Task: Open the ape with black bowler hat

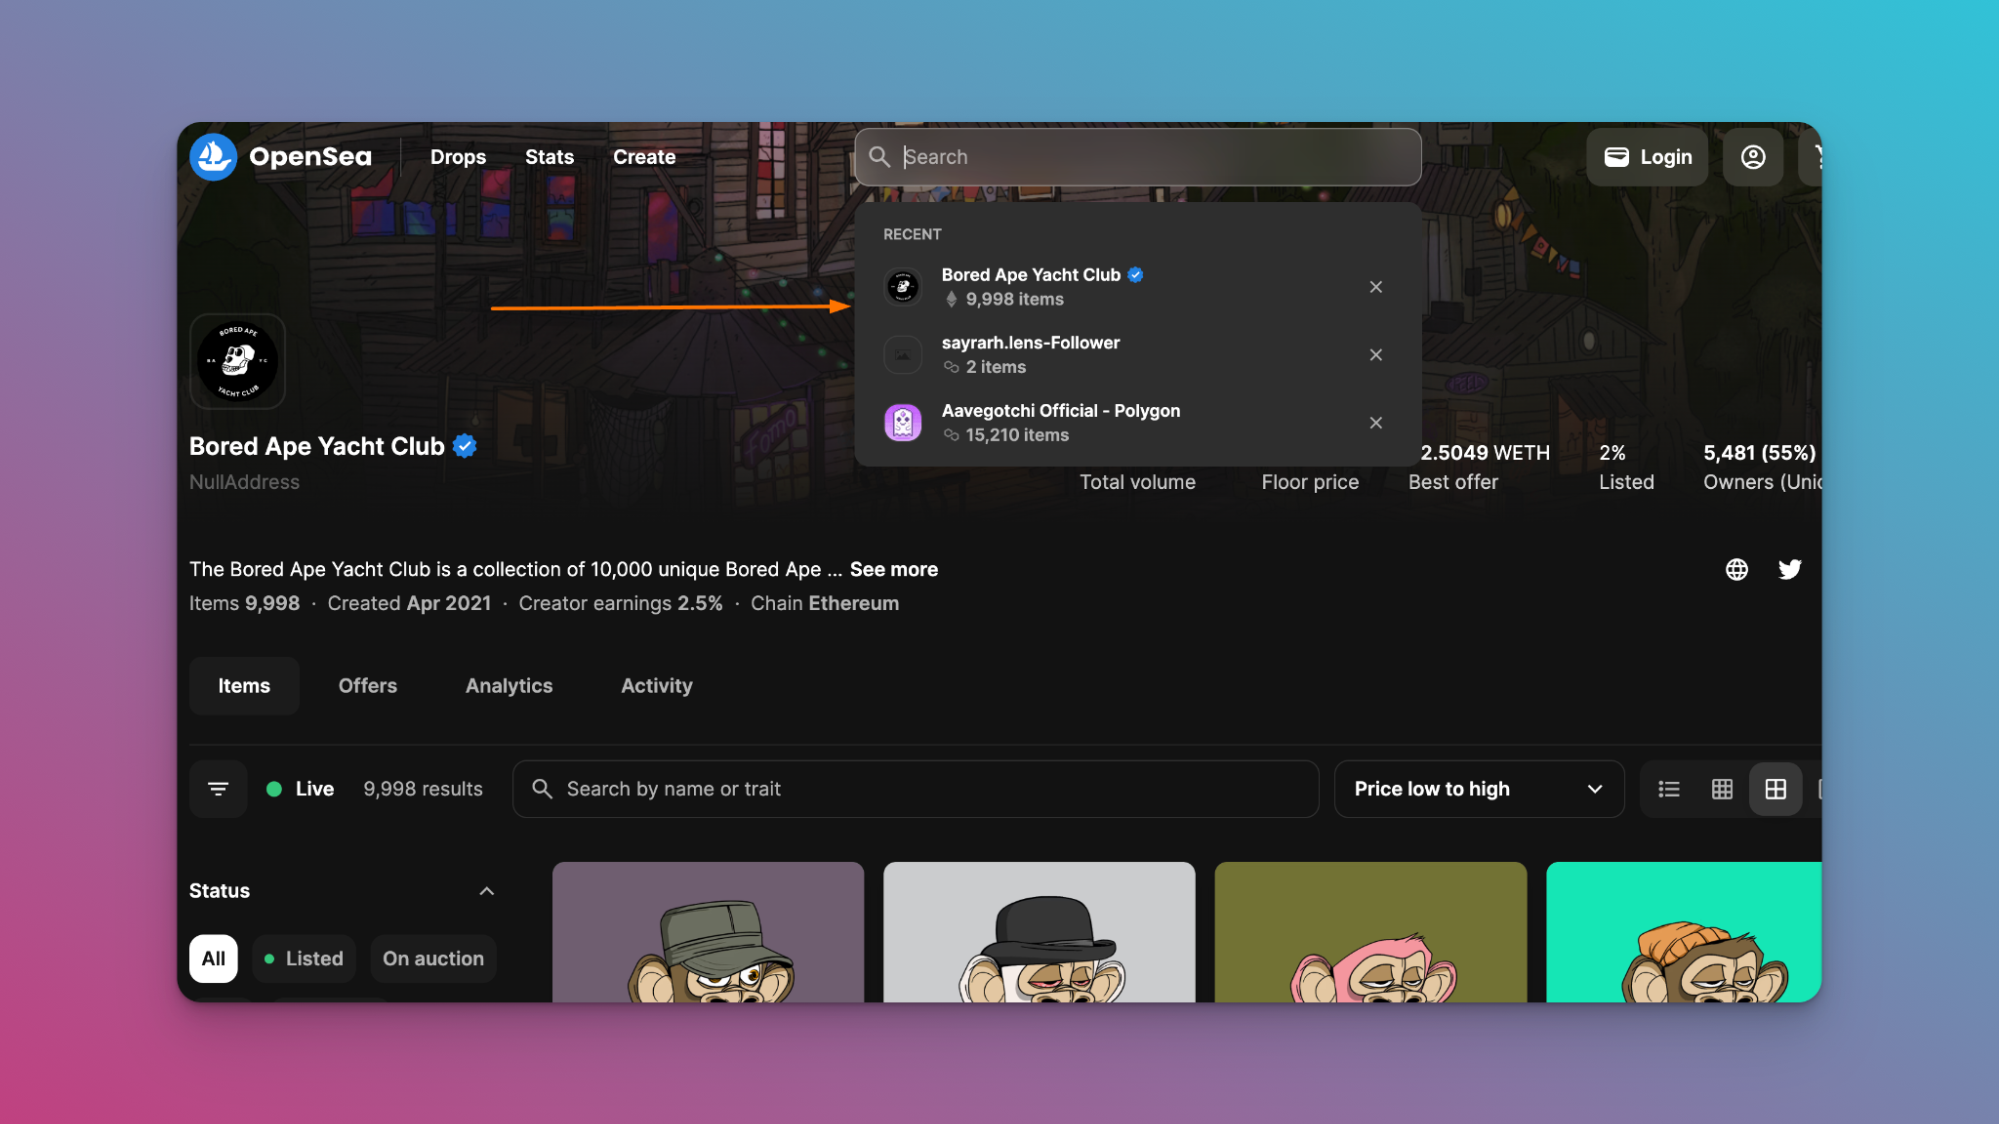Action: tap(1039, 932)
